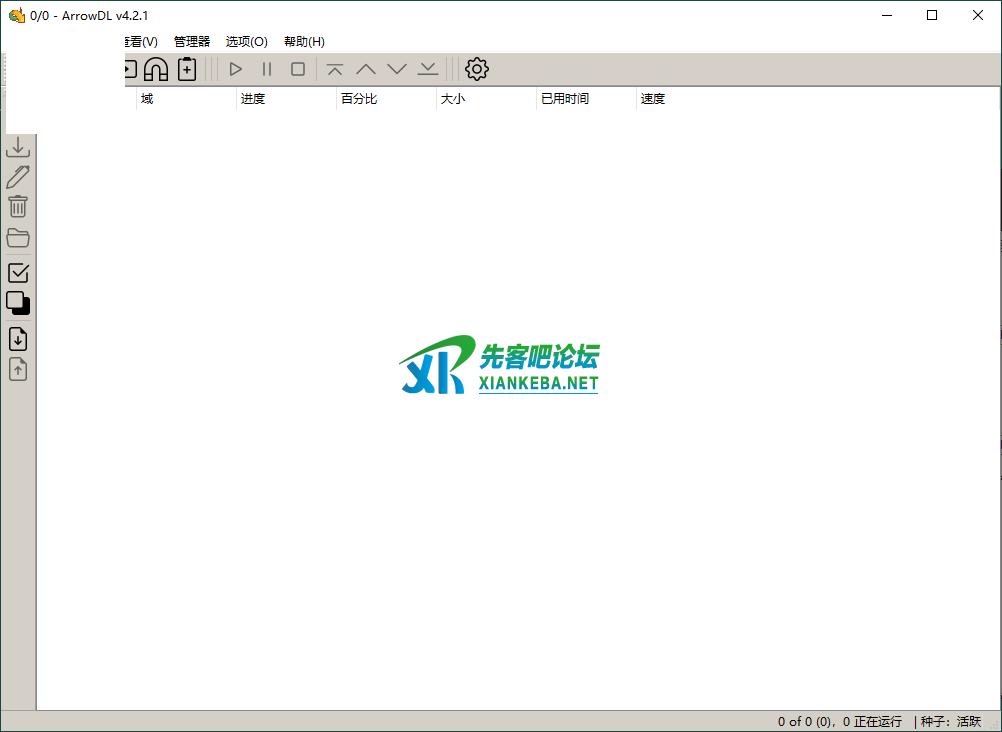Open preferences with the gear icon
This screenshot has height=732, width=1002.
click(477, 69)
